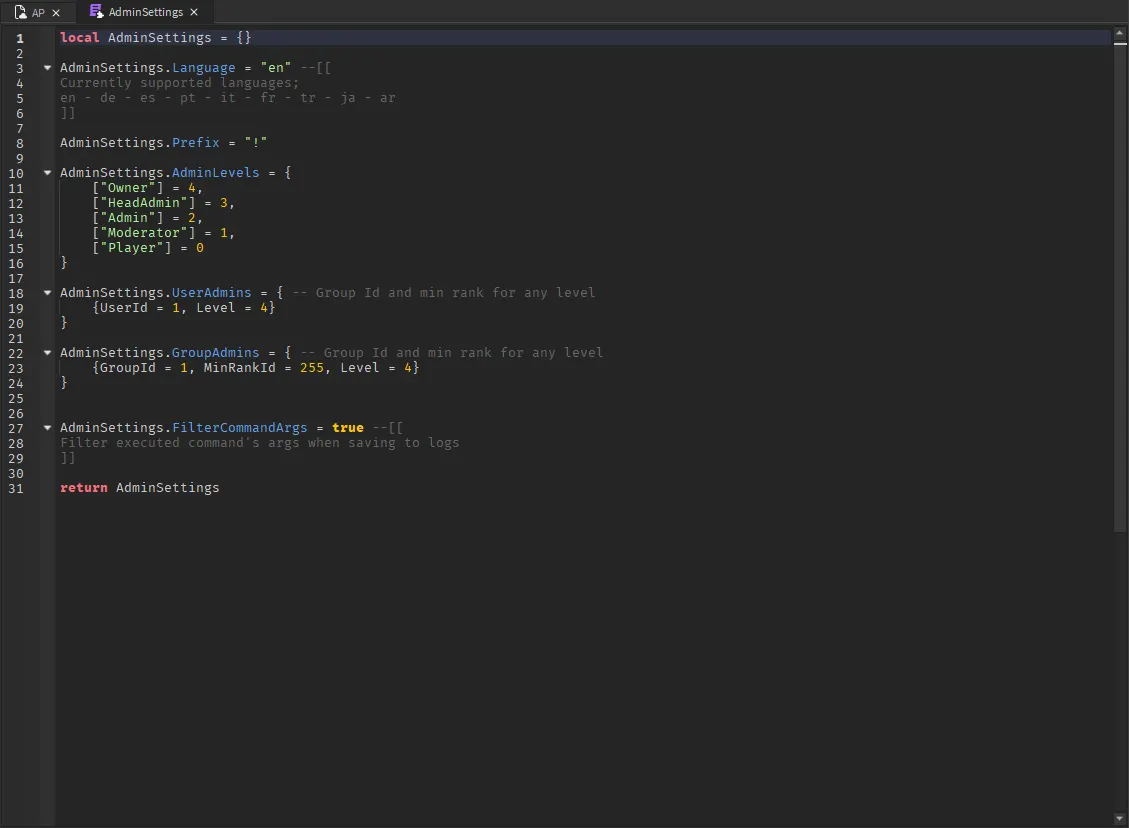Click the return keyword on last line

[83, 488]
